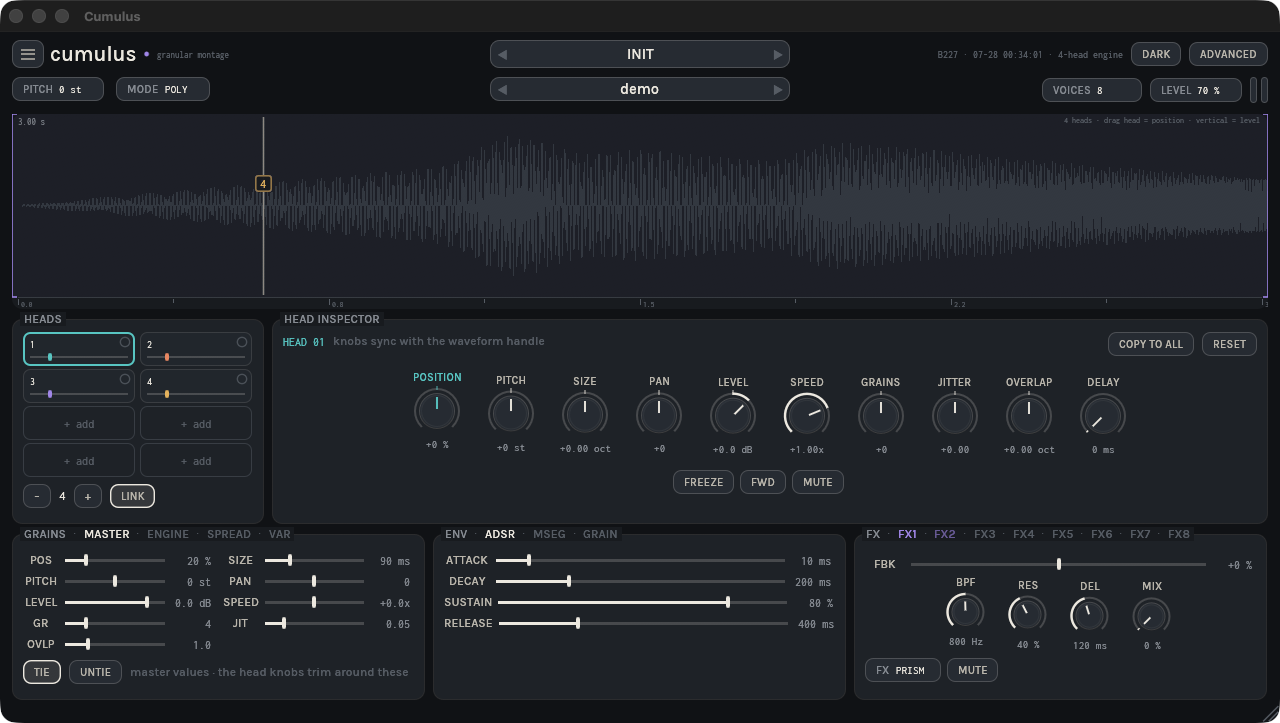
Task: Select next sample with demo right arrow
Action: point(777,90)
